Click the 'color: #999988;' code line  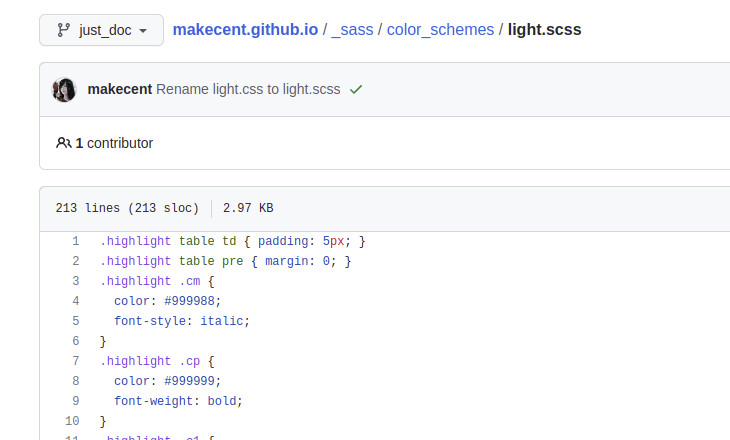point(168,301)
